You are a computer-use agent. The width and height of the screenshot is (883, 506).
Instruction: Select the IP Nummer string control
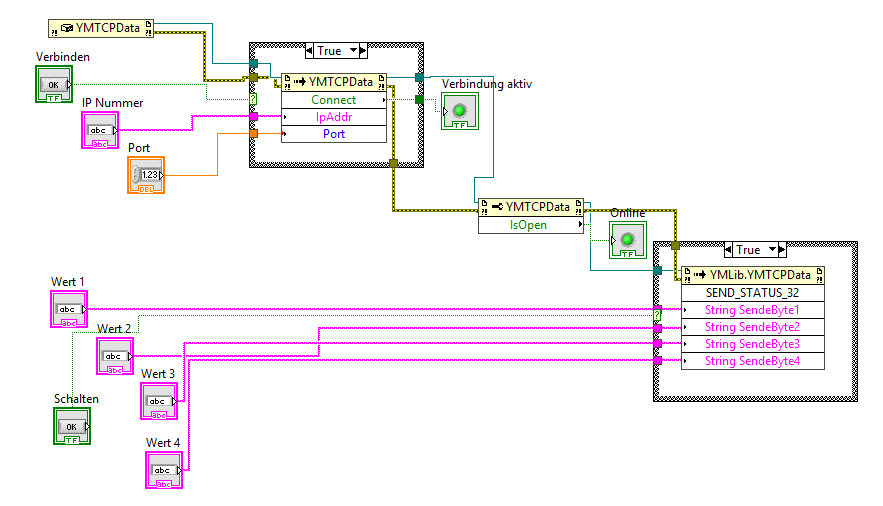click(x=100, y=130)
